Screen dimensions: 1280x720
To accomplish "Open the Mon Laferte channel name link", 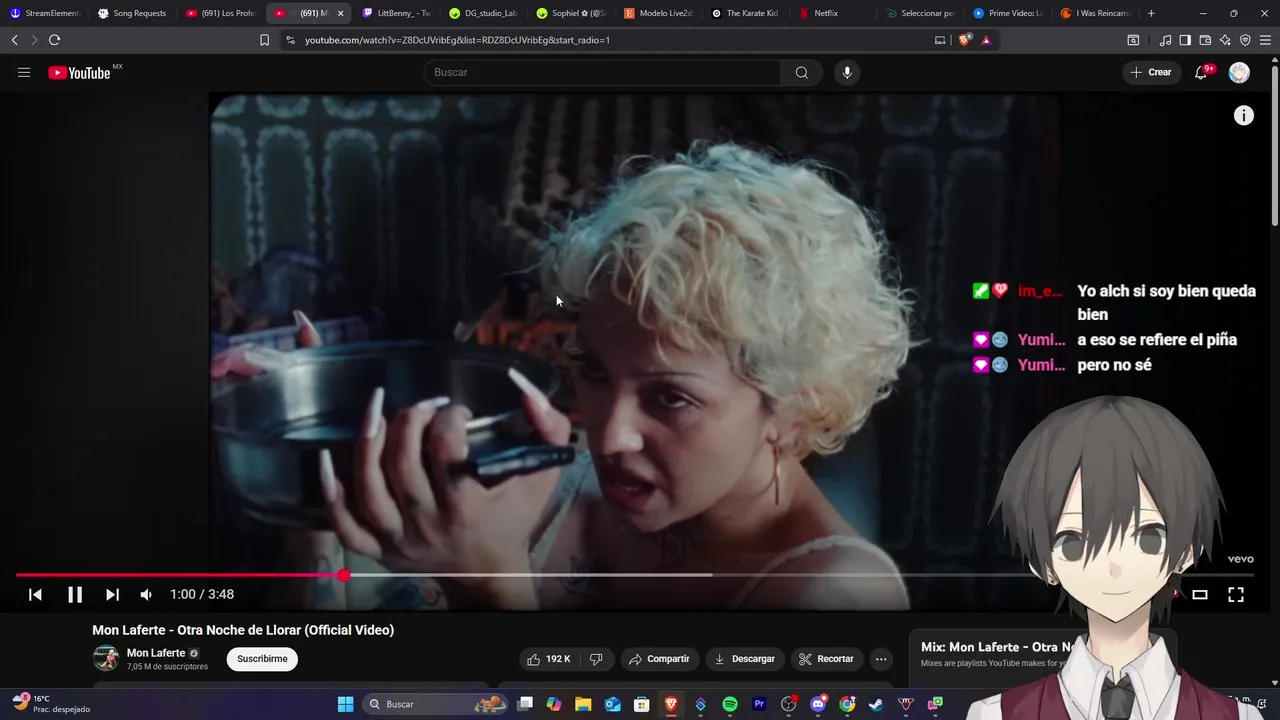I will 156,653.
